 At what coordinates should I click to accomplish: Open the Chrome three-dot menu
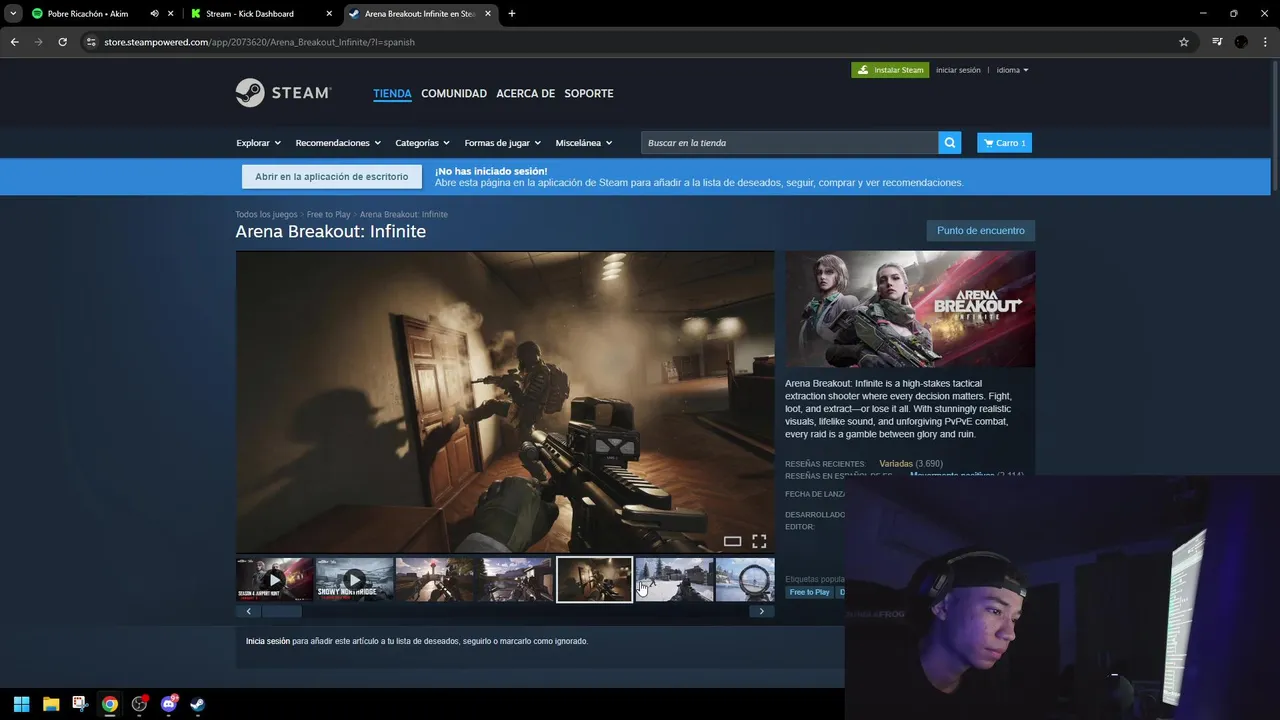tap(1265, 42)
